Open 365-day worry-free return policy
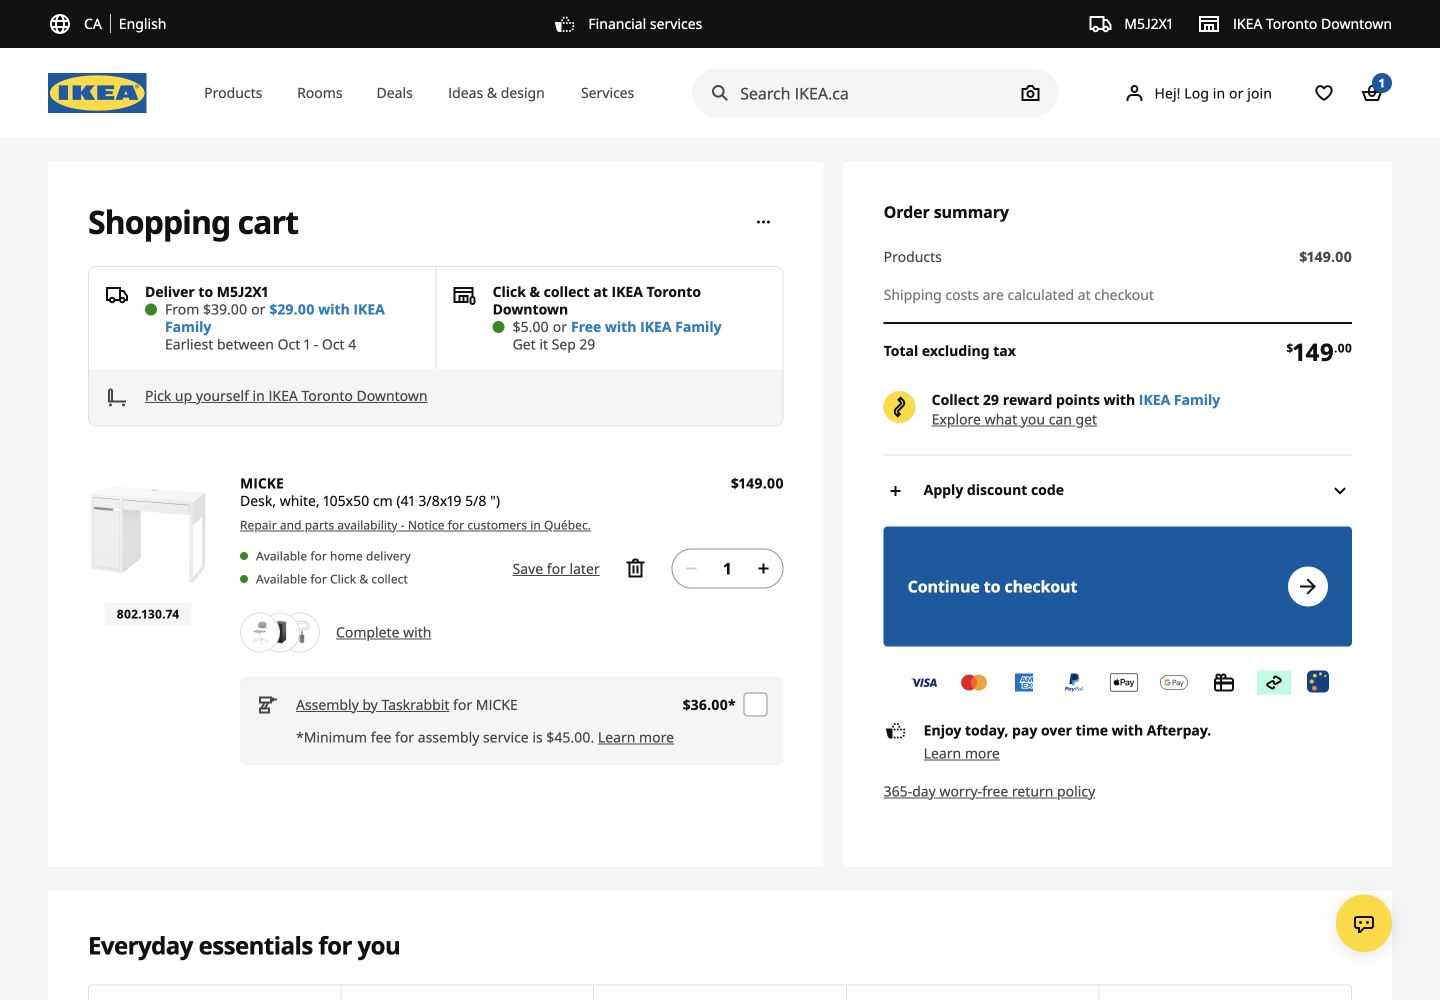The height and width of the screenshot is (1000, 1440). [989, 792]
